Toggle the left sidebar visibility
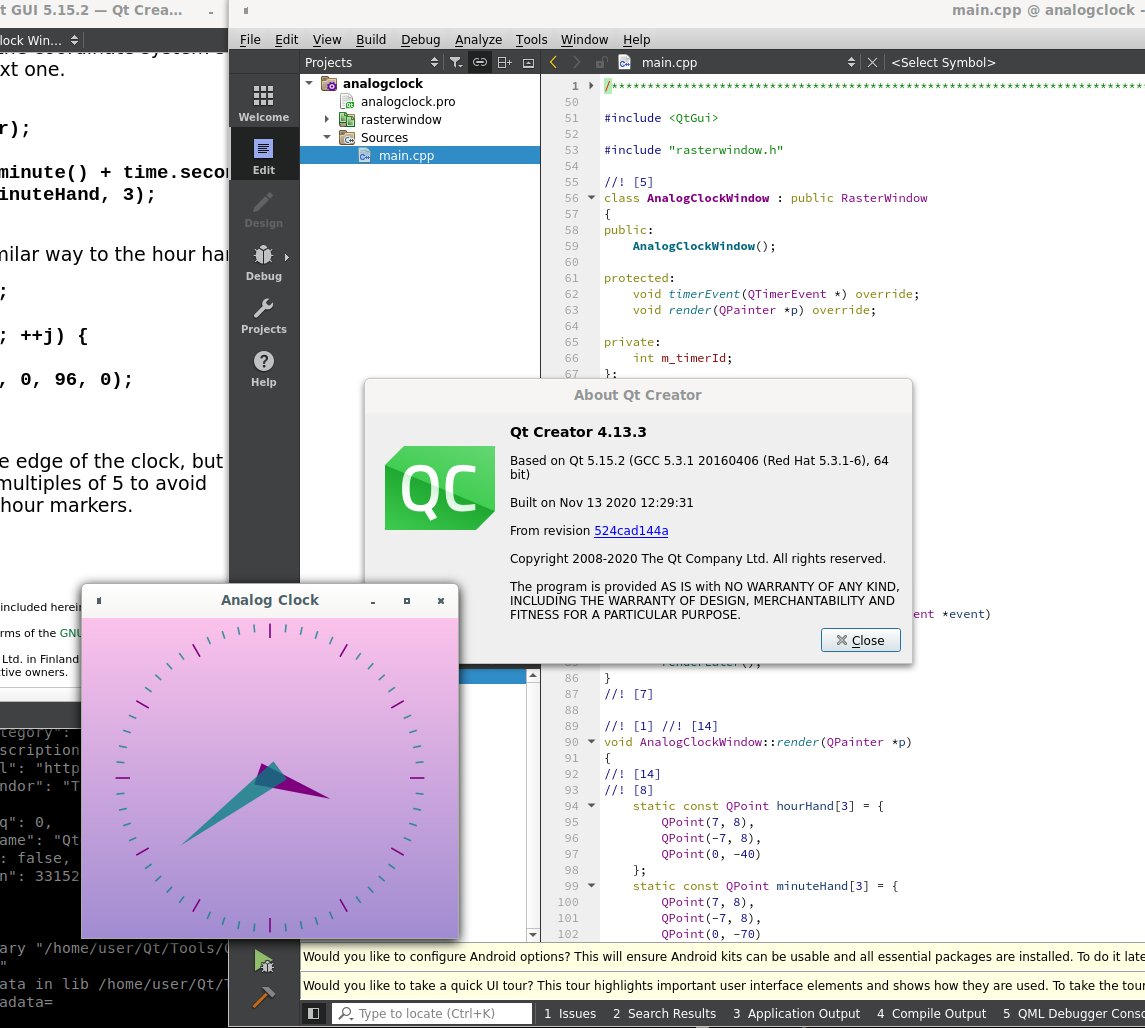 pyautogui.click(x=313, y=1013)
